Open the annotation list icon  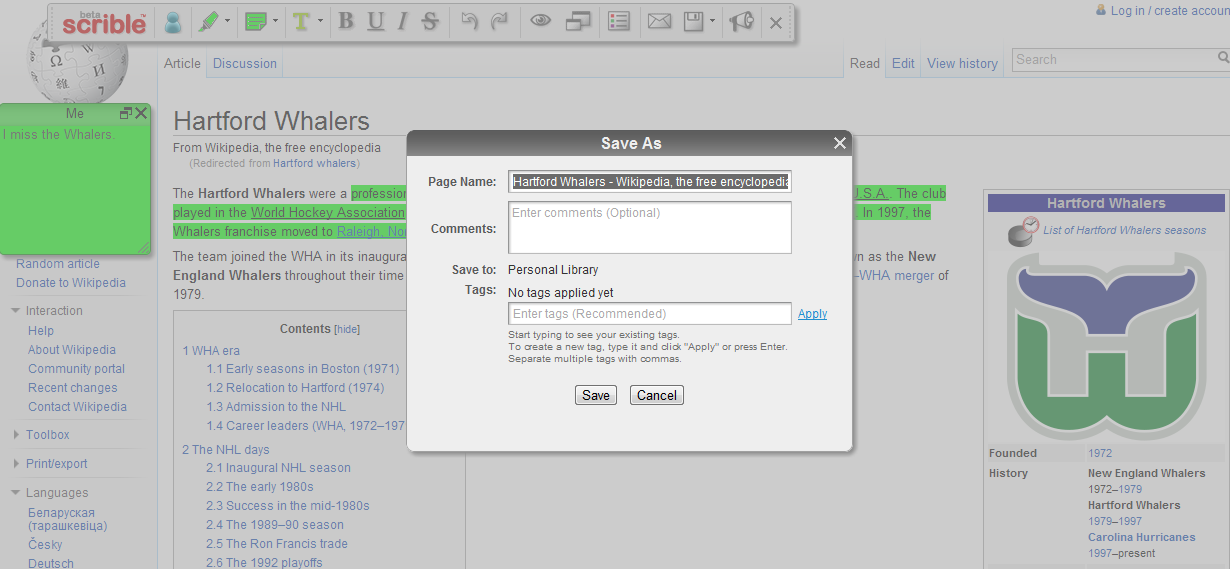coord(619,21)
